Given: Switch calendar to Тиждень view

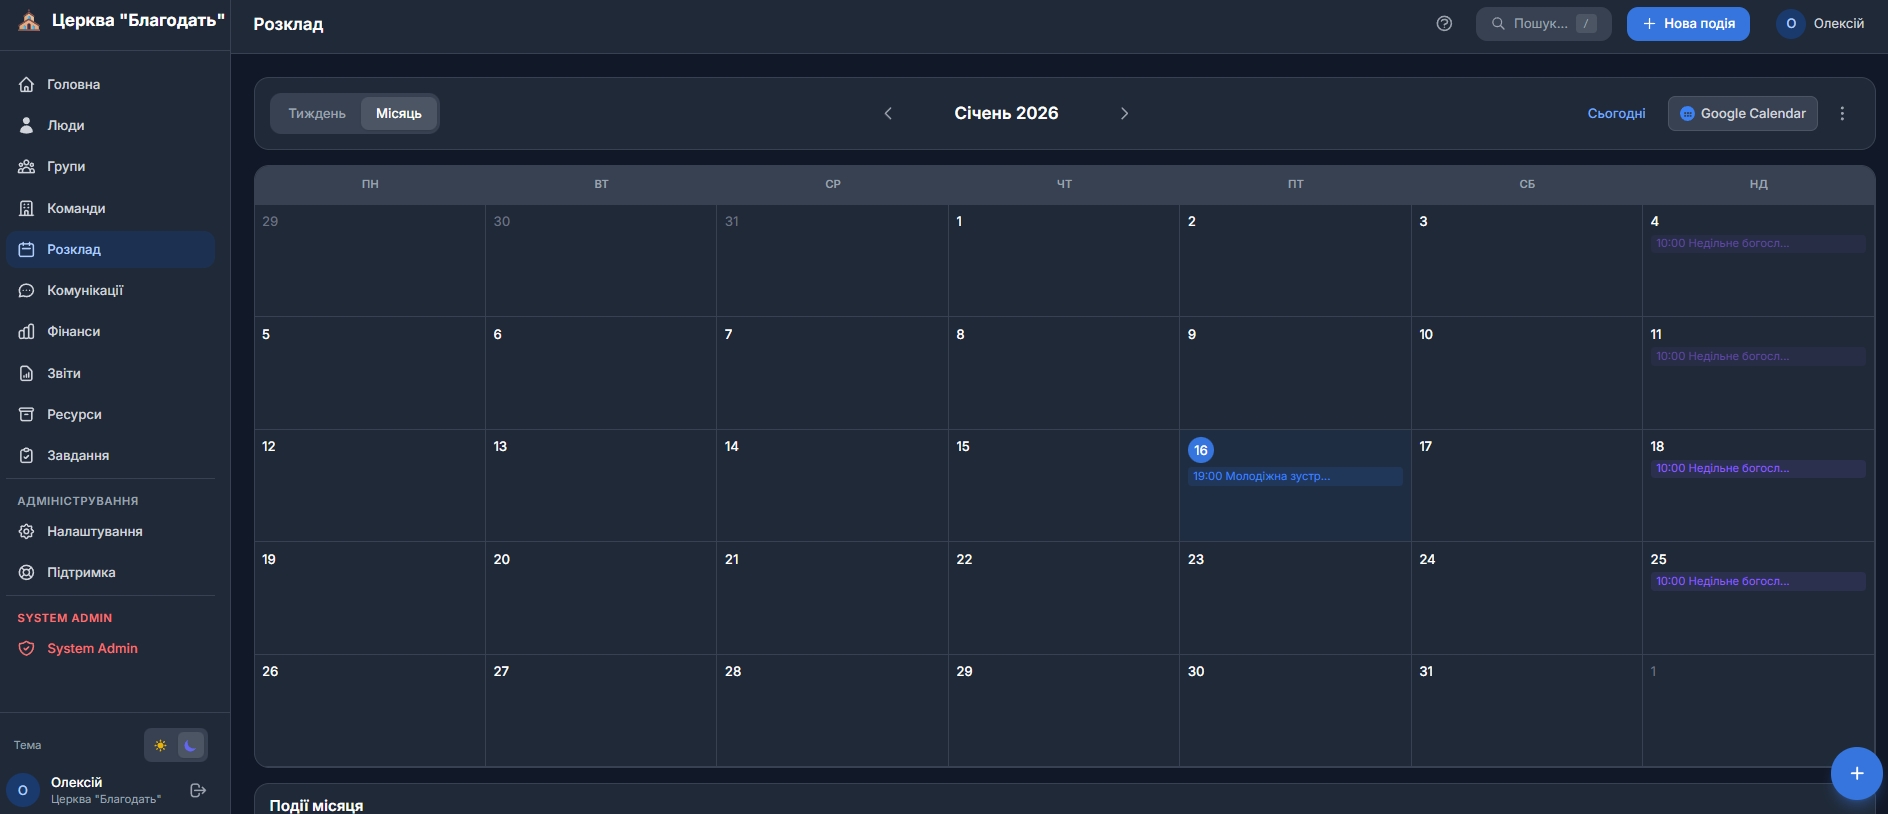Looking at the screenshot, I should click(x=317, y=114).
